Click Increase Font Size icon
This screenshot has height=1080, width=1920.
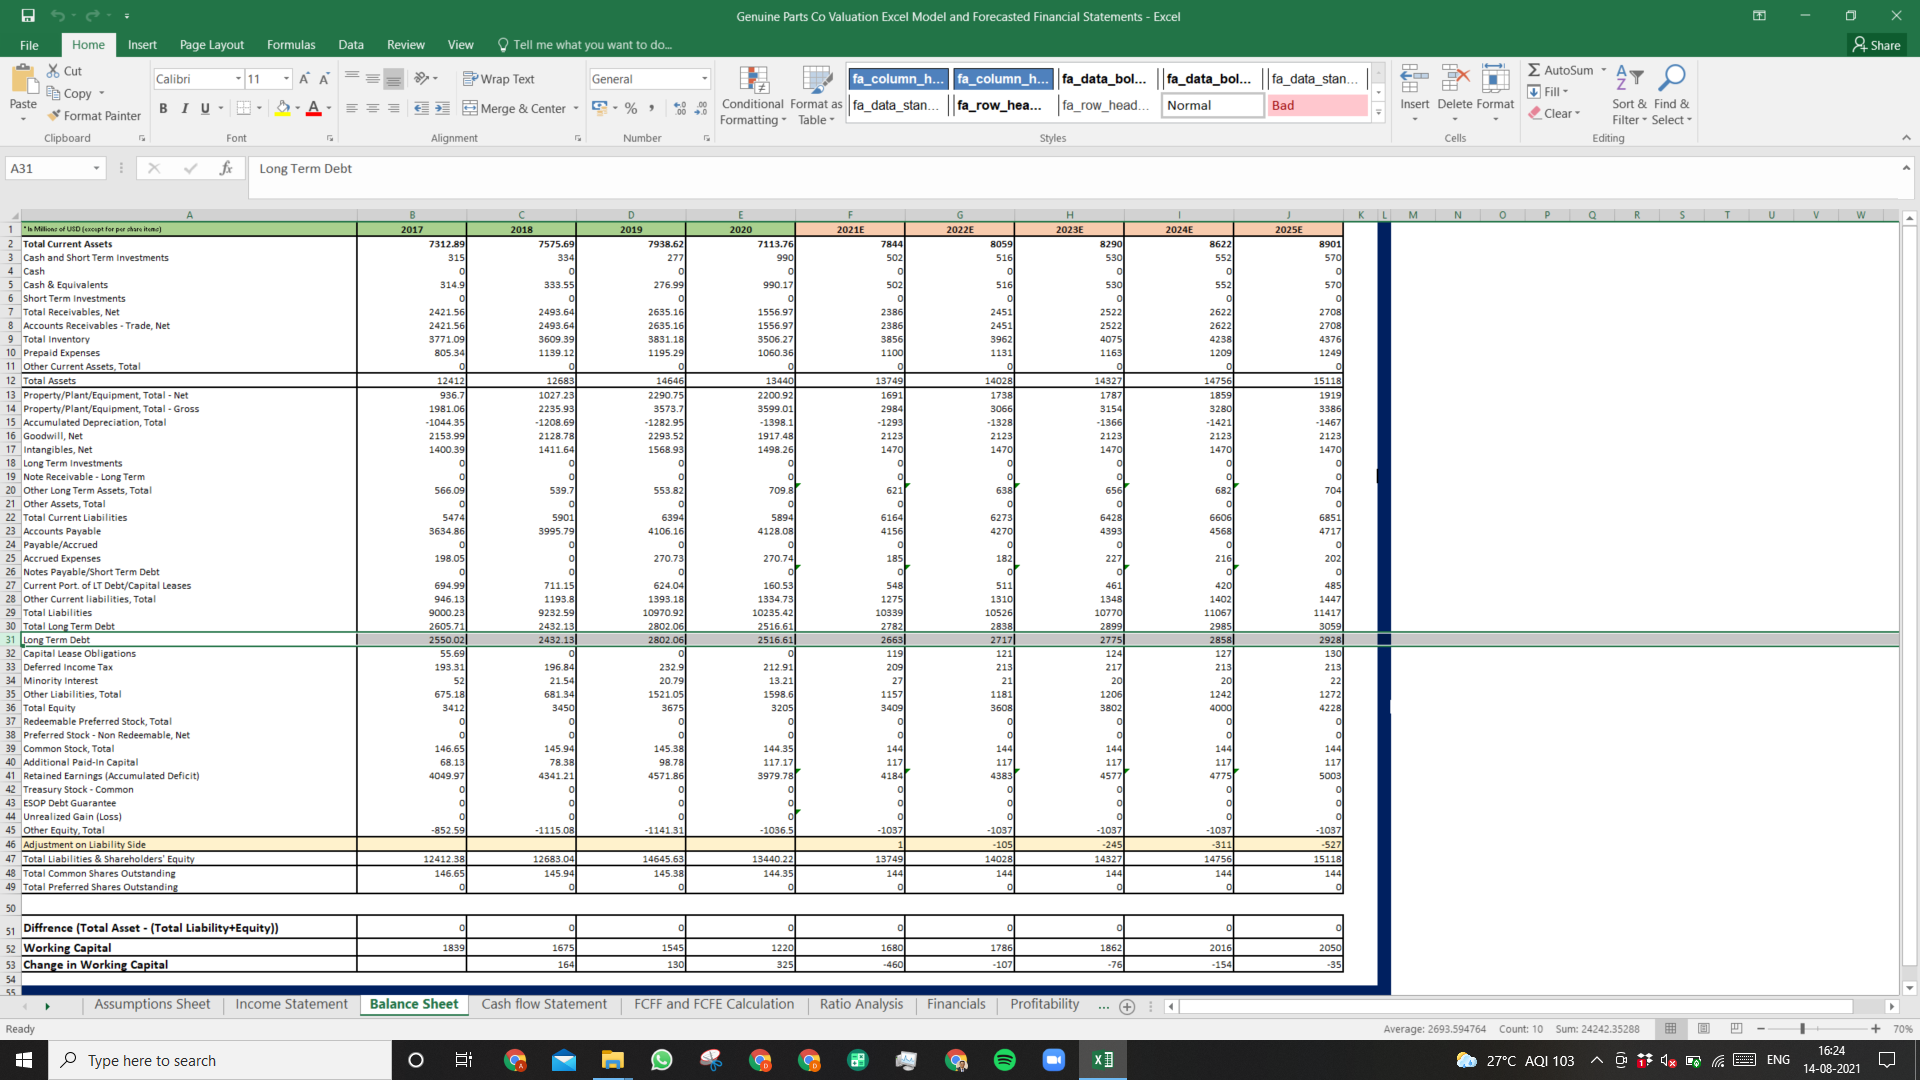(x=304, y=79)
